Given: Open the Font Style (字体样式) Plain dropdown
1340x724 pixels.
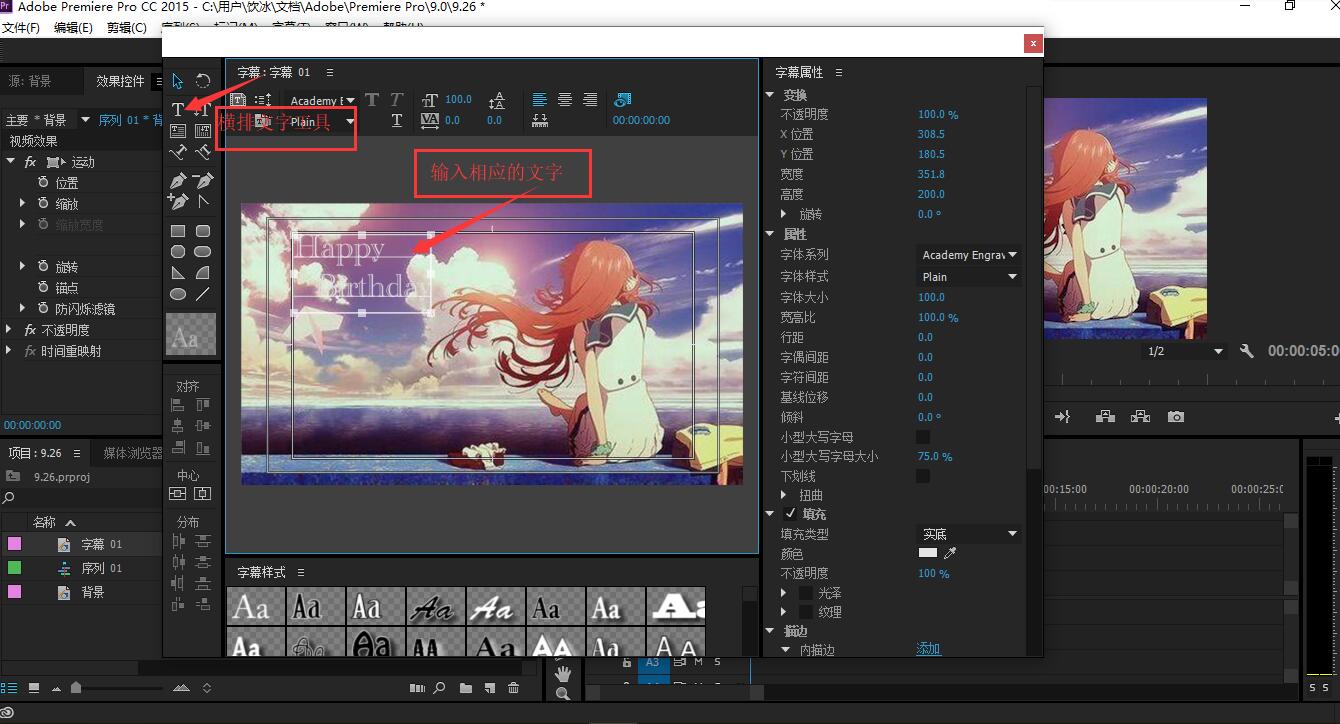Looking at the screenshot, I should [969, 277].
